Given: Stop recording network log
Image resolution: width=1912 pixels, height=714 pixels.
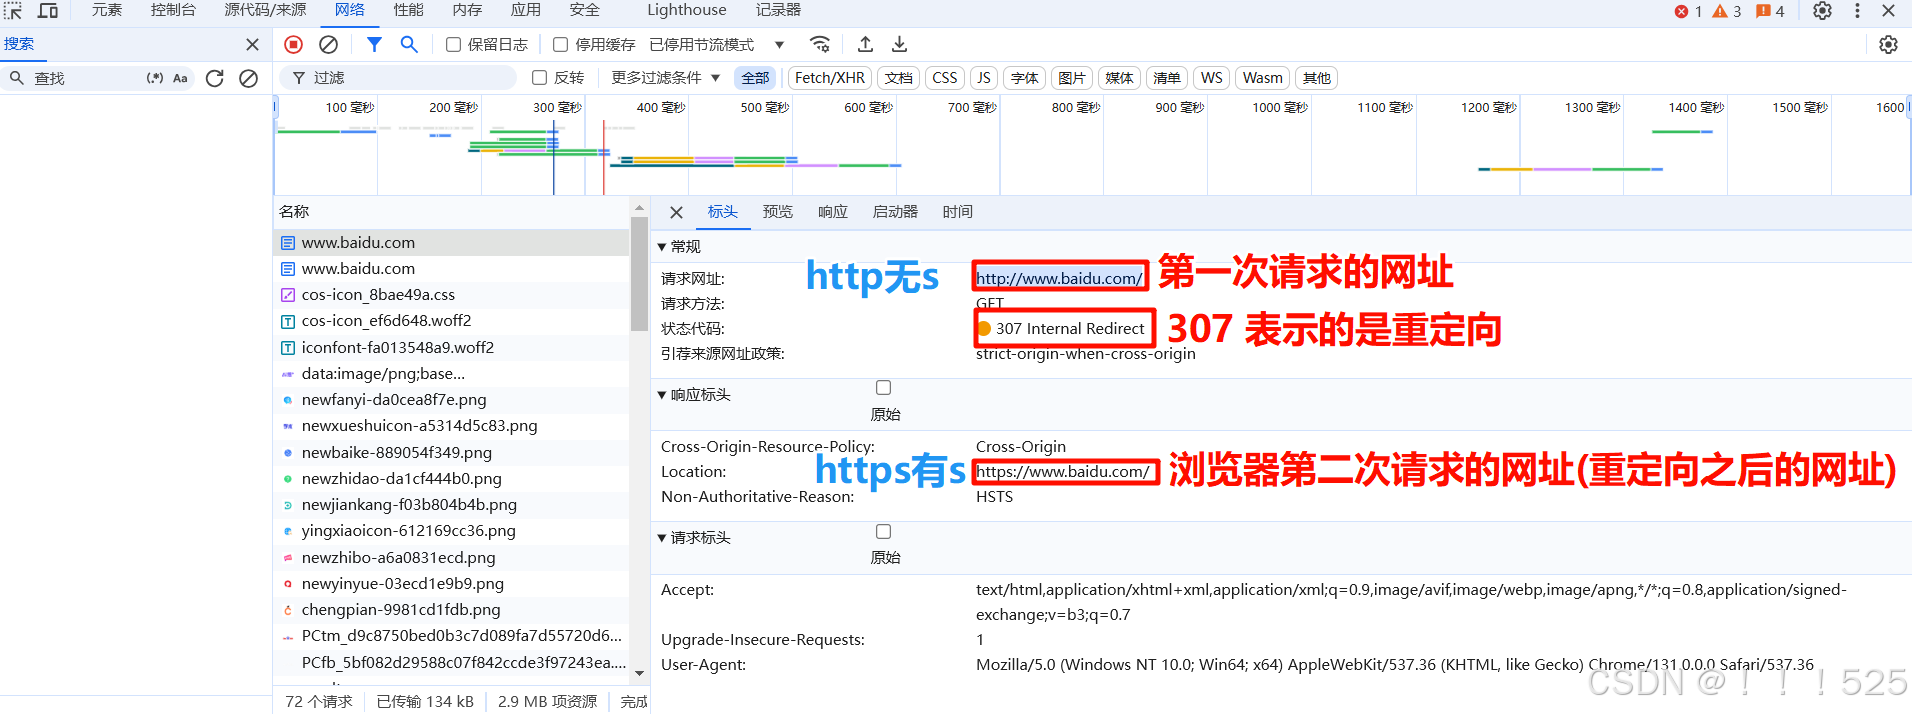Looking at the screenshot, I should [x=293, y=44].
